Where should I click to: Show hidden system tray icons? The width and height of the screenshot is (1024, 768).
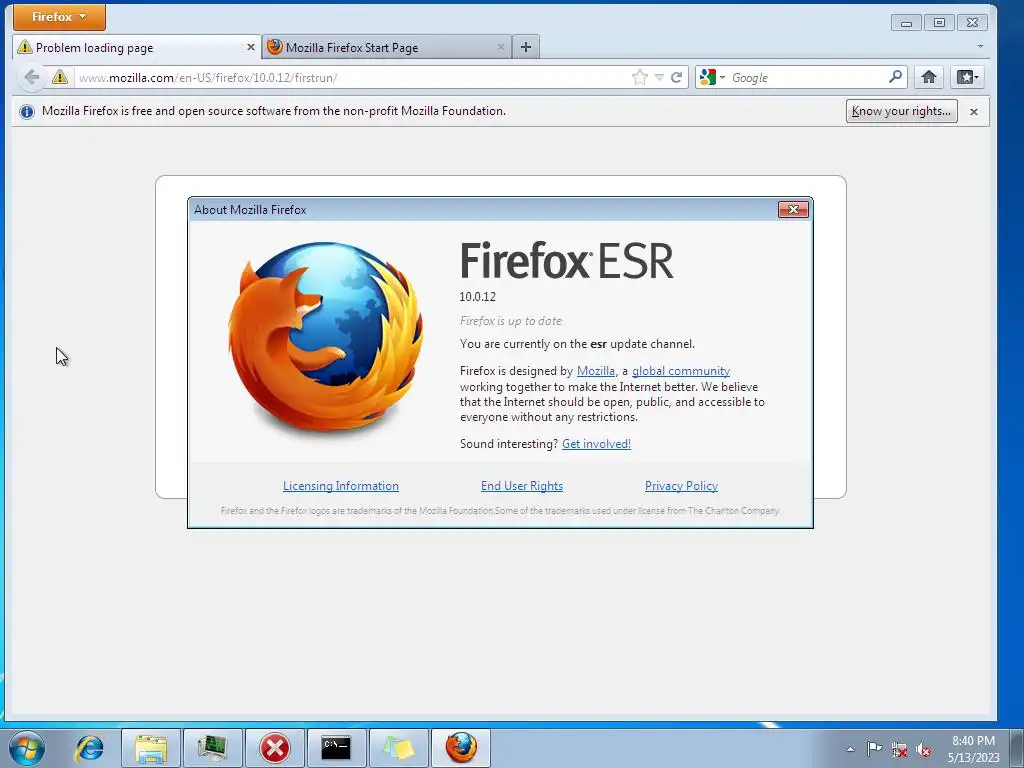point(850,749)
